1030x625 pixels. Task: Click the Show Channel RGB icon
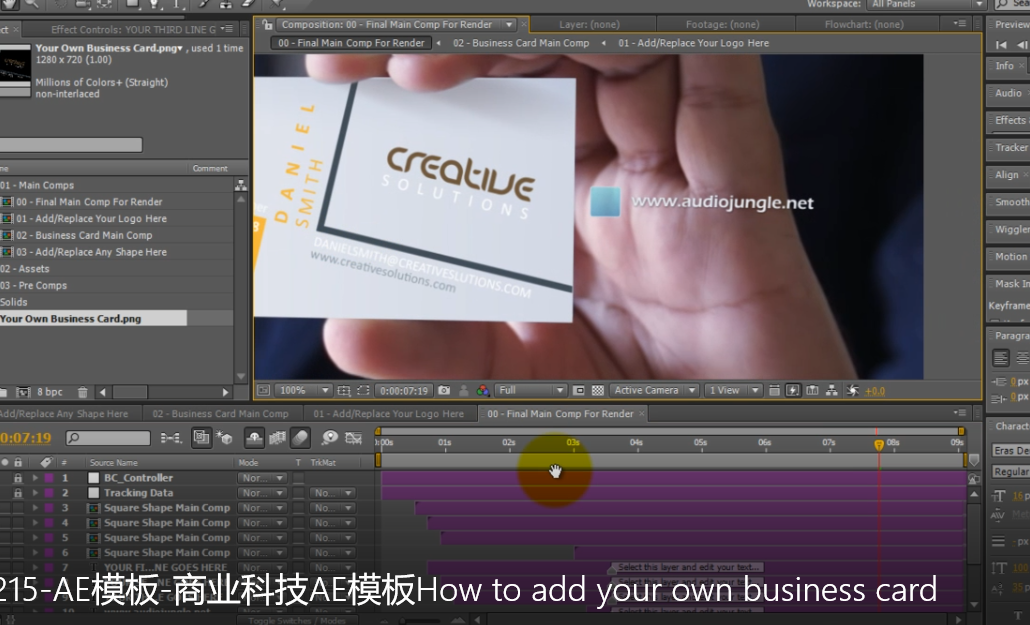point(483,390)
